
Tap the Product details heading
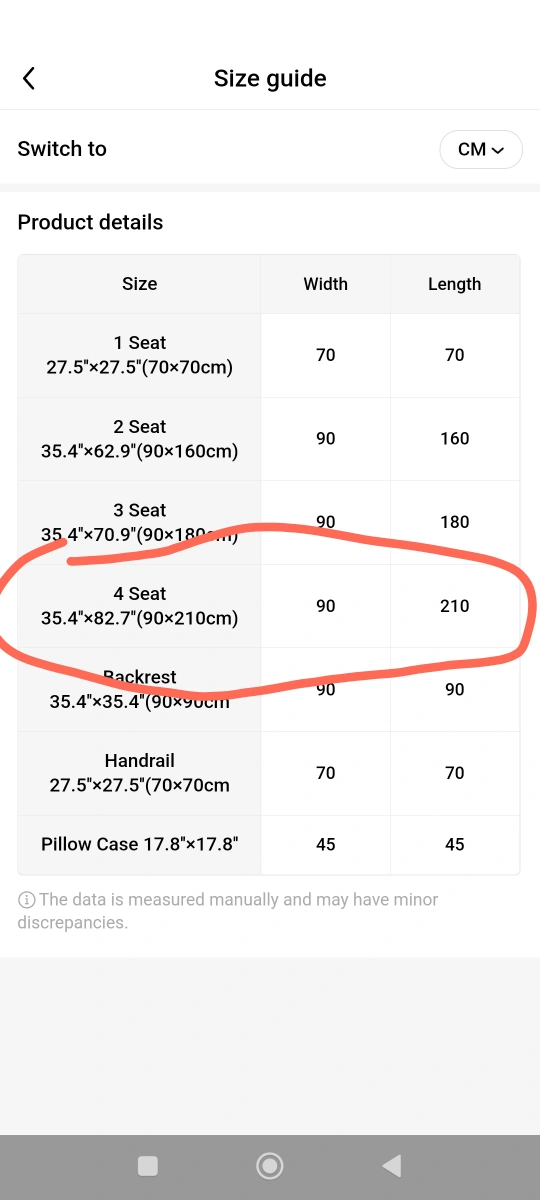tap(90, 222)
